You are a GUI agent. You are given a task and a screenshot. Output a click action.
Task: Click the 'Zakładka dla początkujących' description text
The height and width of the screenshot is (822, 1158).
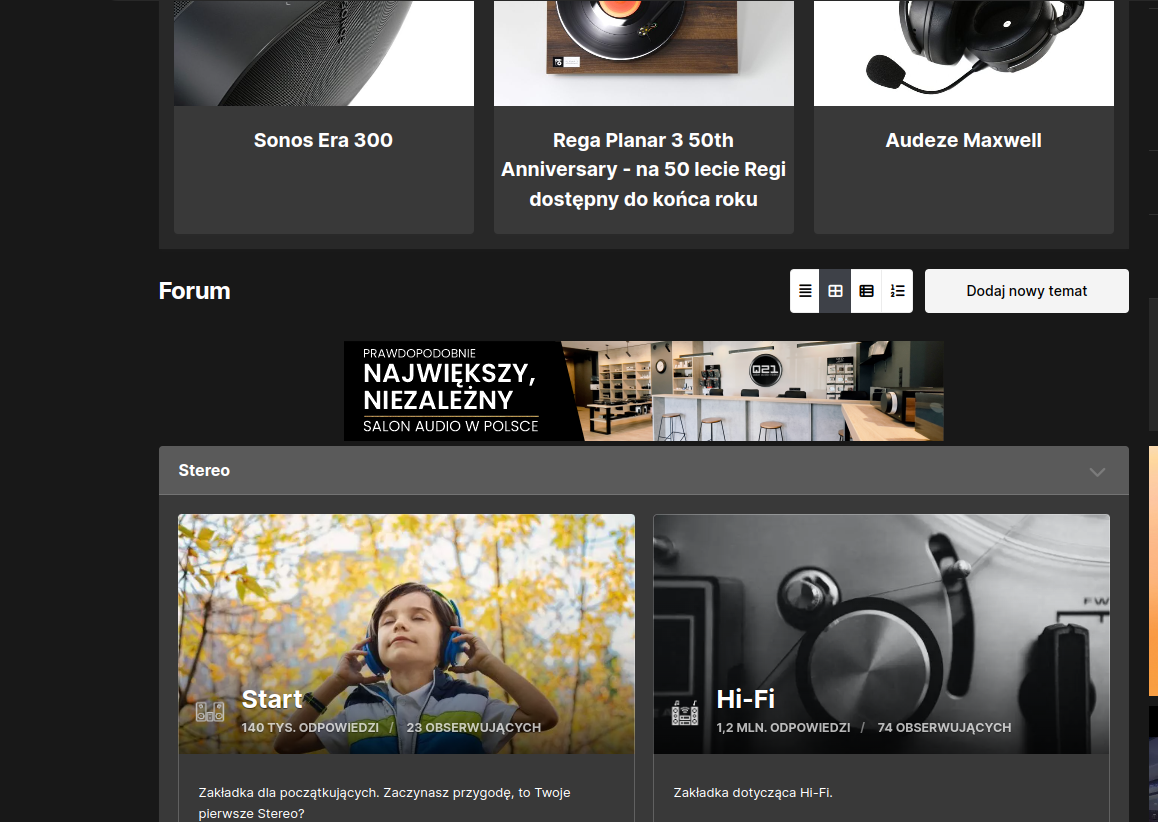tap(385, 803)
